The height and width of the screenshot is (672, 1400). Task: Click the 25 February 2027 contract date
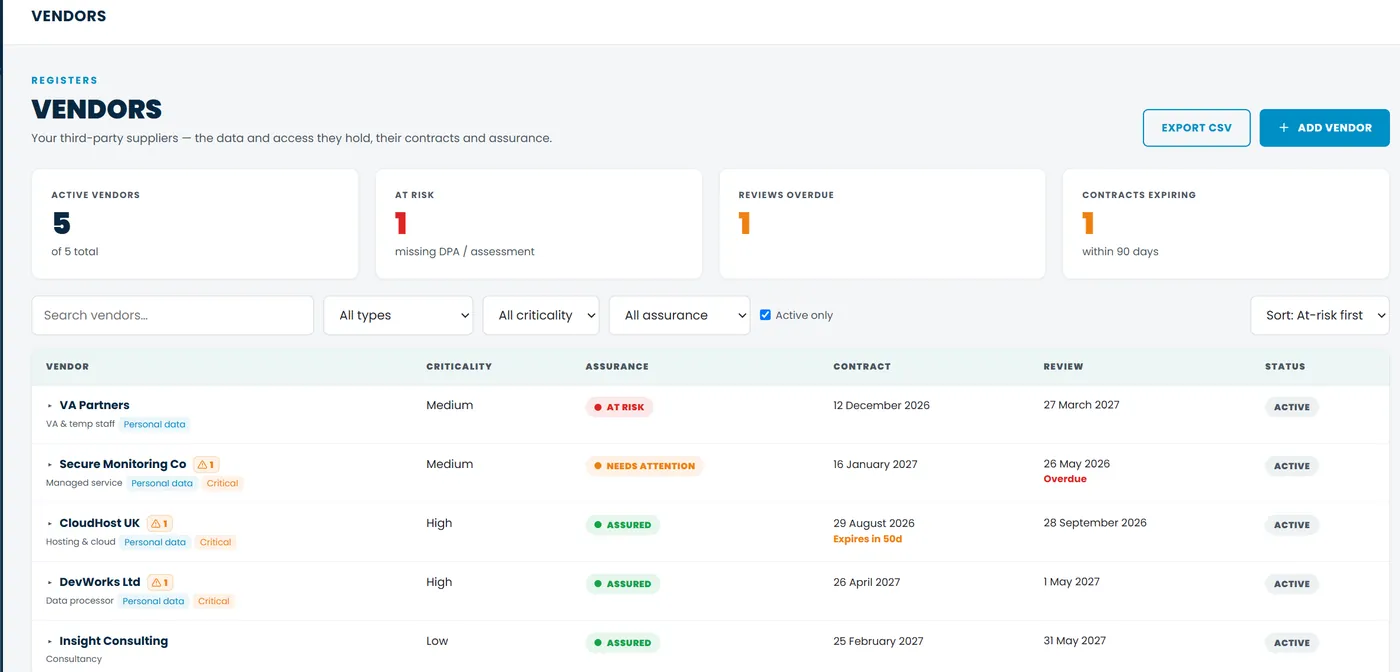[878, 641]
